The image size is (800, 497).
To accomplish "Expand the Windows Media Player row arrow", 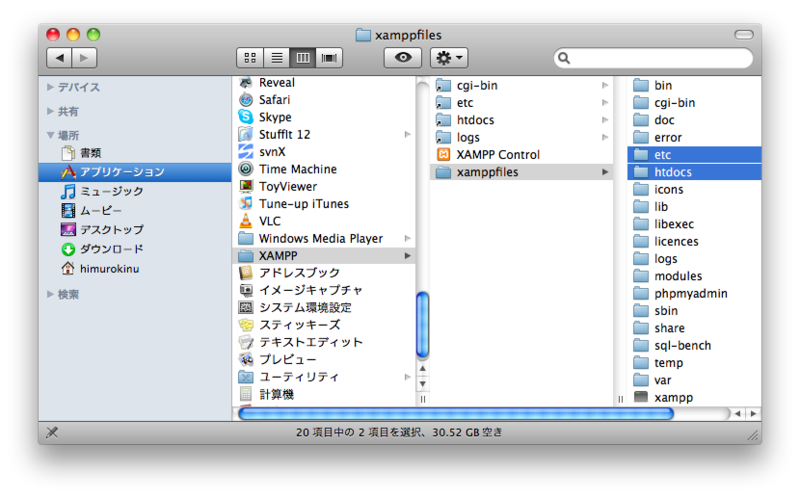I will pos(408,238).
